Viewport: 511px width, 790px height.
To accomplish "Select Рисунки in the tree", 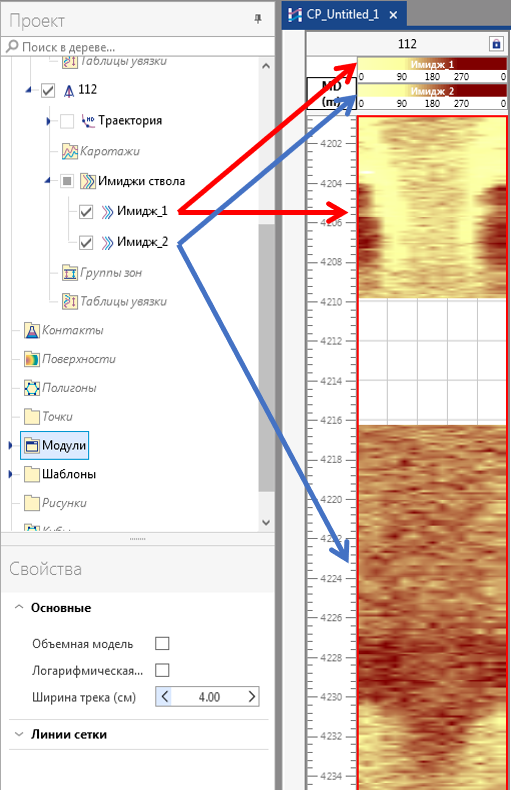I will point(64,503).
